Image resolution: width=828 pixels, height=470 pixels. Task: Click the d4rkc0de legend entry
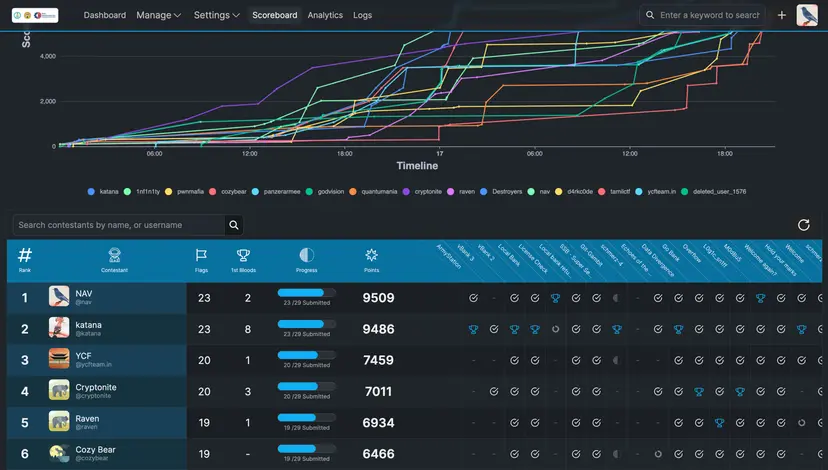(x=573, y=192)
